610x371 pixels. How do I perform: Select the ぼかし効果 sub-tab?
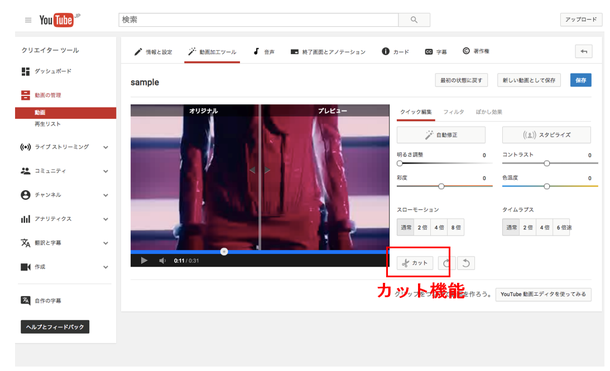(x=489, y=112)
